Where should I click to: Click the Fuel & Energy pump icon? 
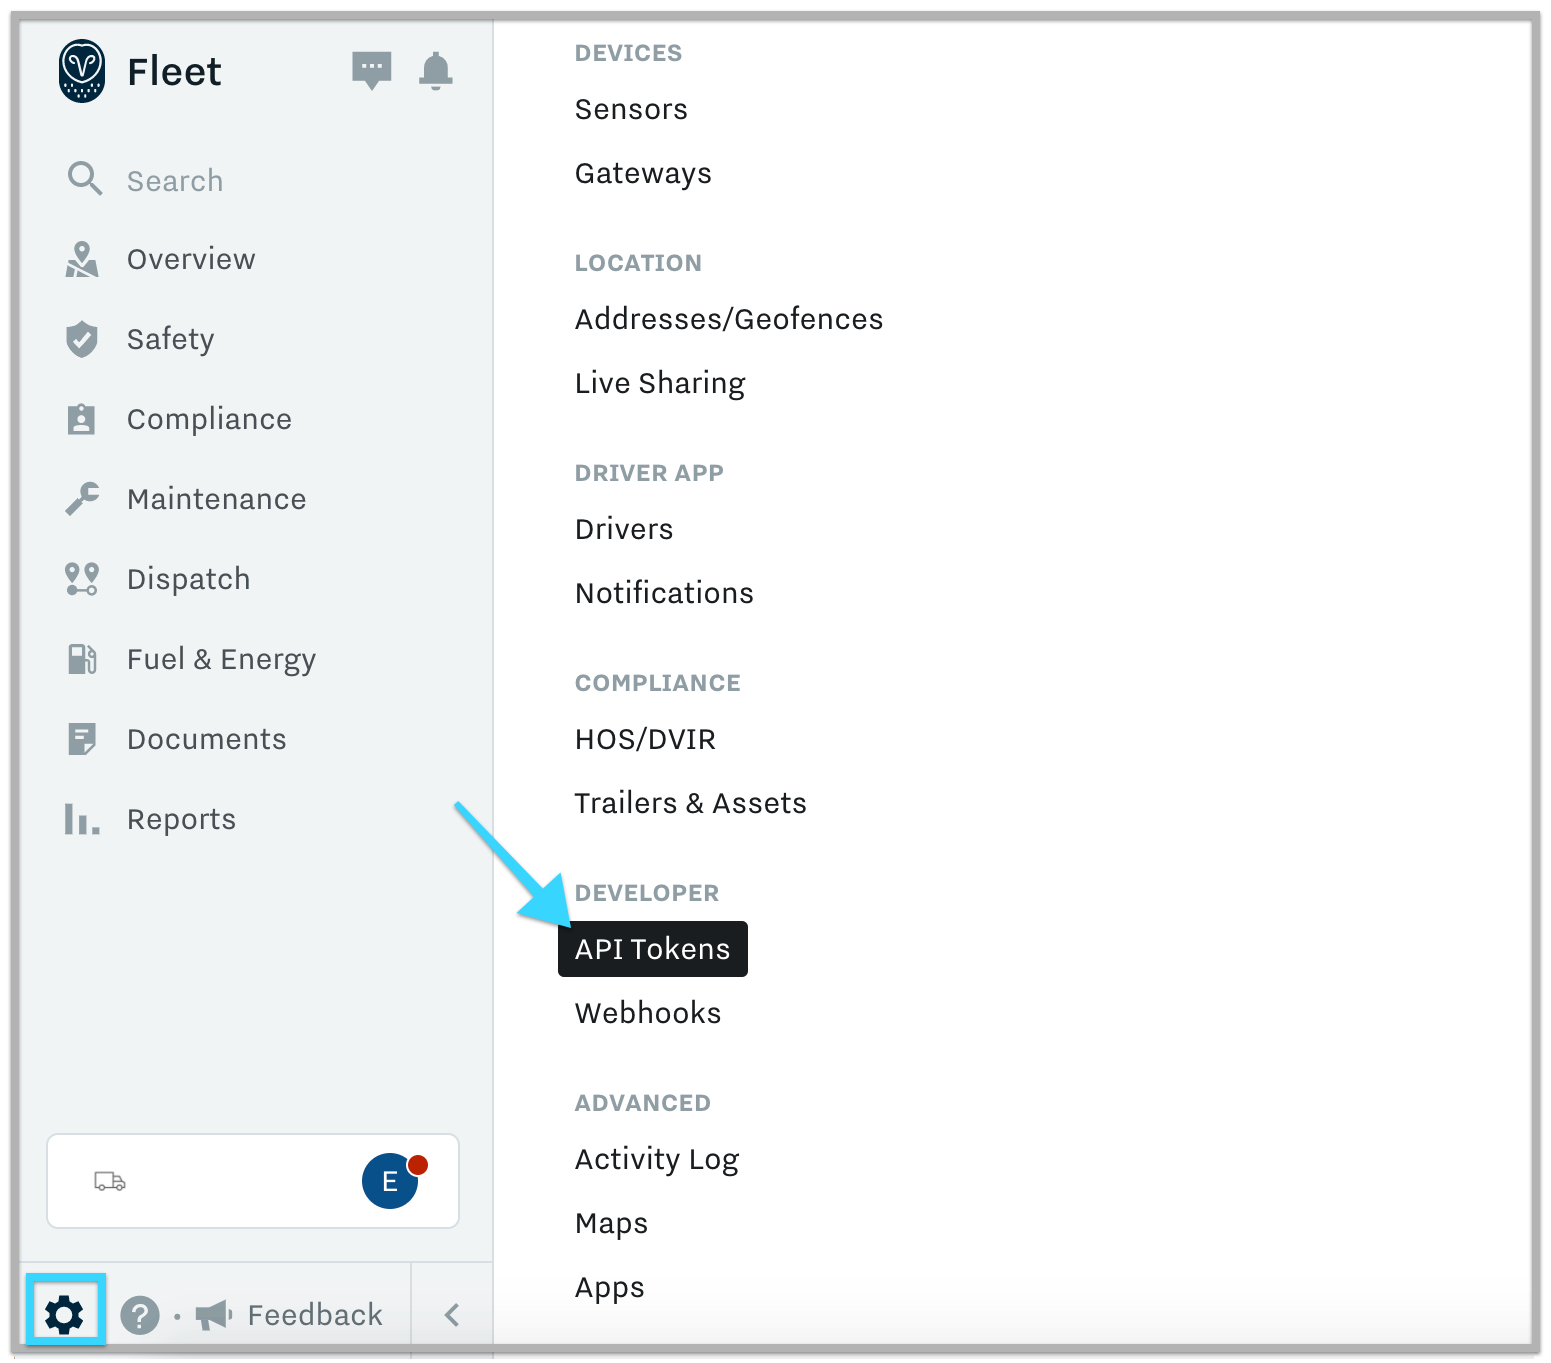pyautogui.click(x=82, y=659)
